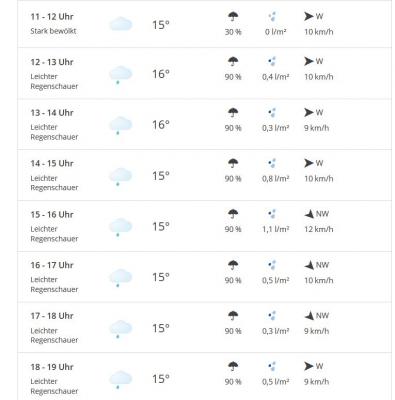Select the 11 - 12 Uhr Stark bewölkt row

[204, 24]
